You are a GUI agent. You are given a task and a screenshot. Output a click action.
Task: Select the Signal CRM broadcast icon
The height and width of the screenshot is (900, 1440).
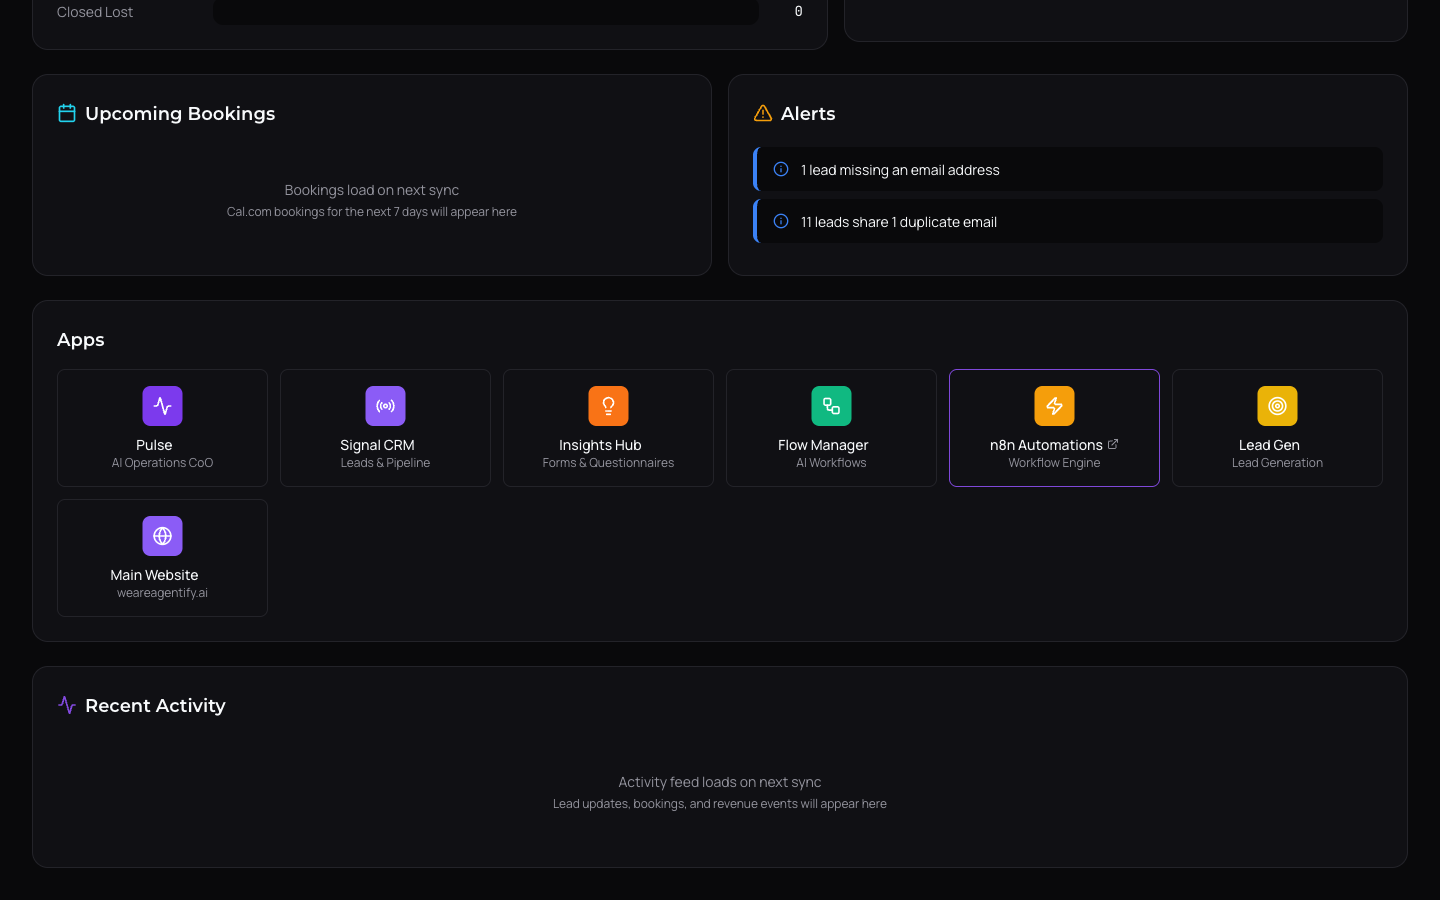click(x=385, y=406)
